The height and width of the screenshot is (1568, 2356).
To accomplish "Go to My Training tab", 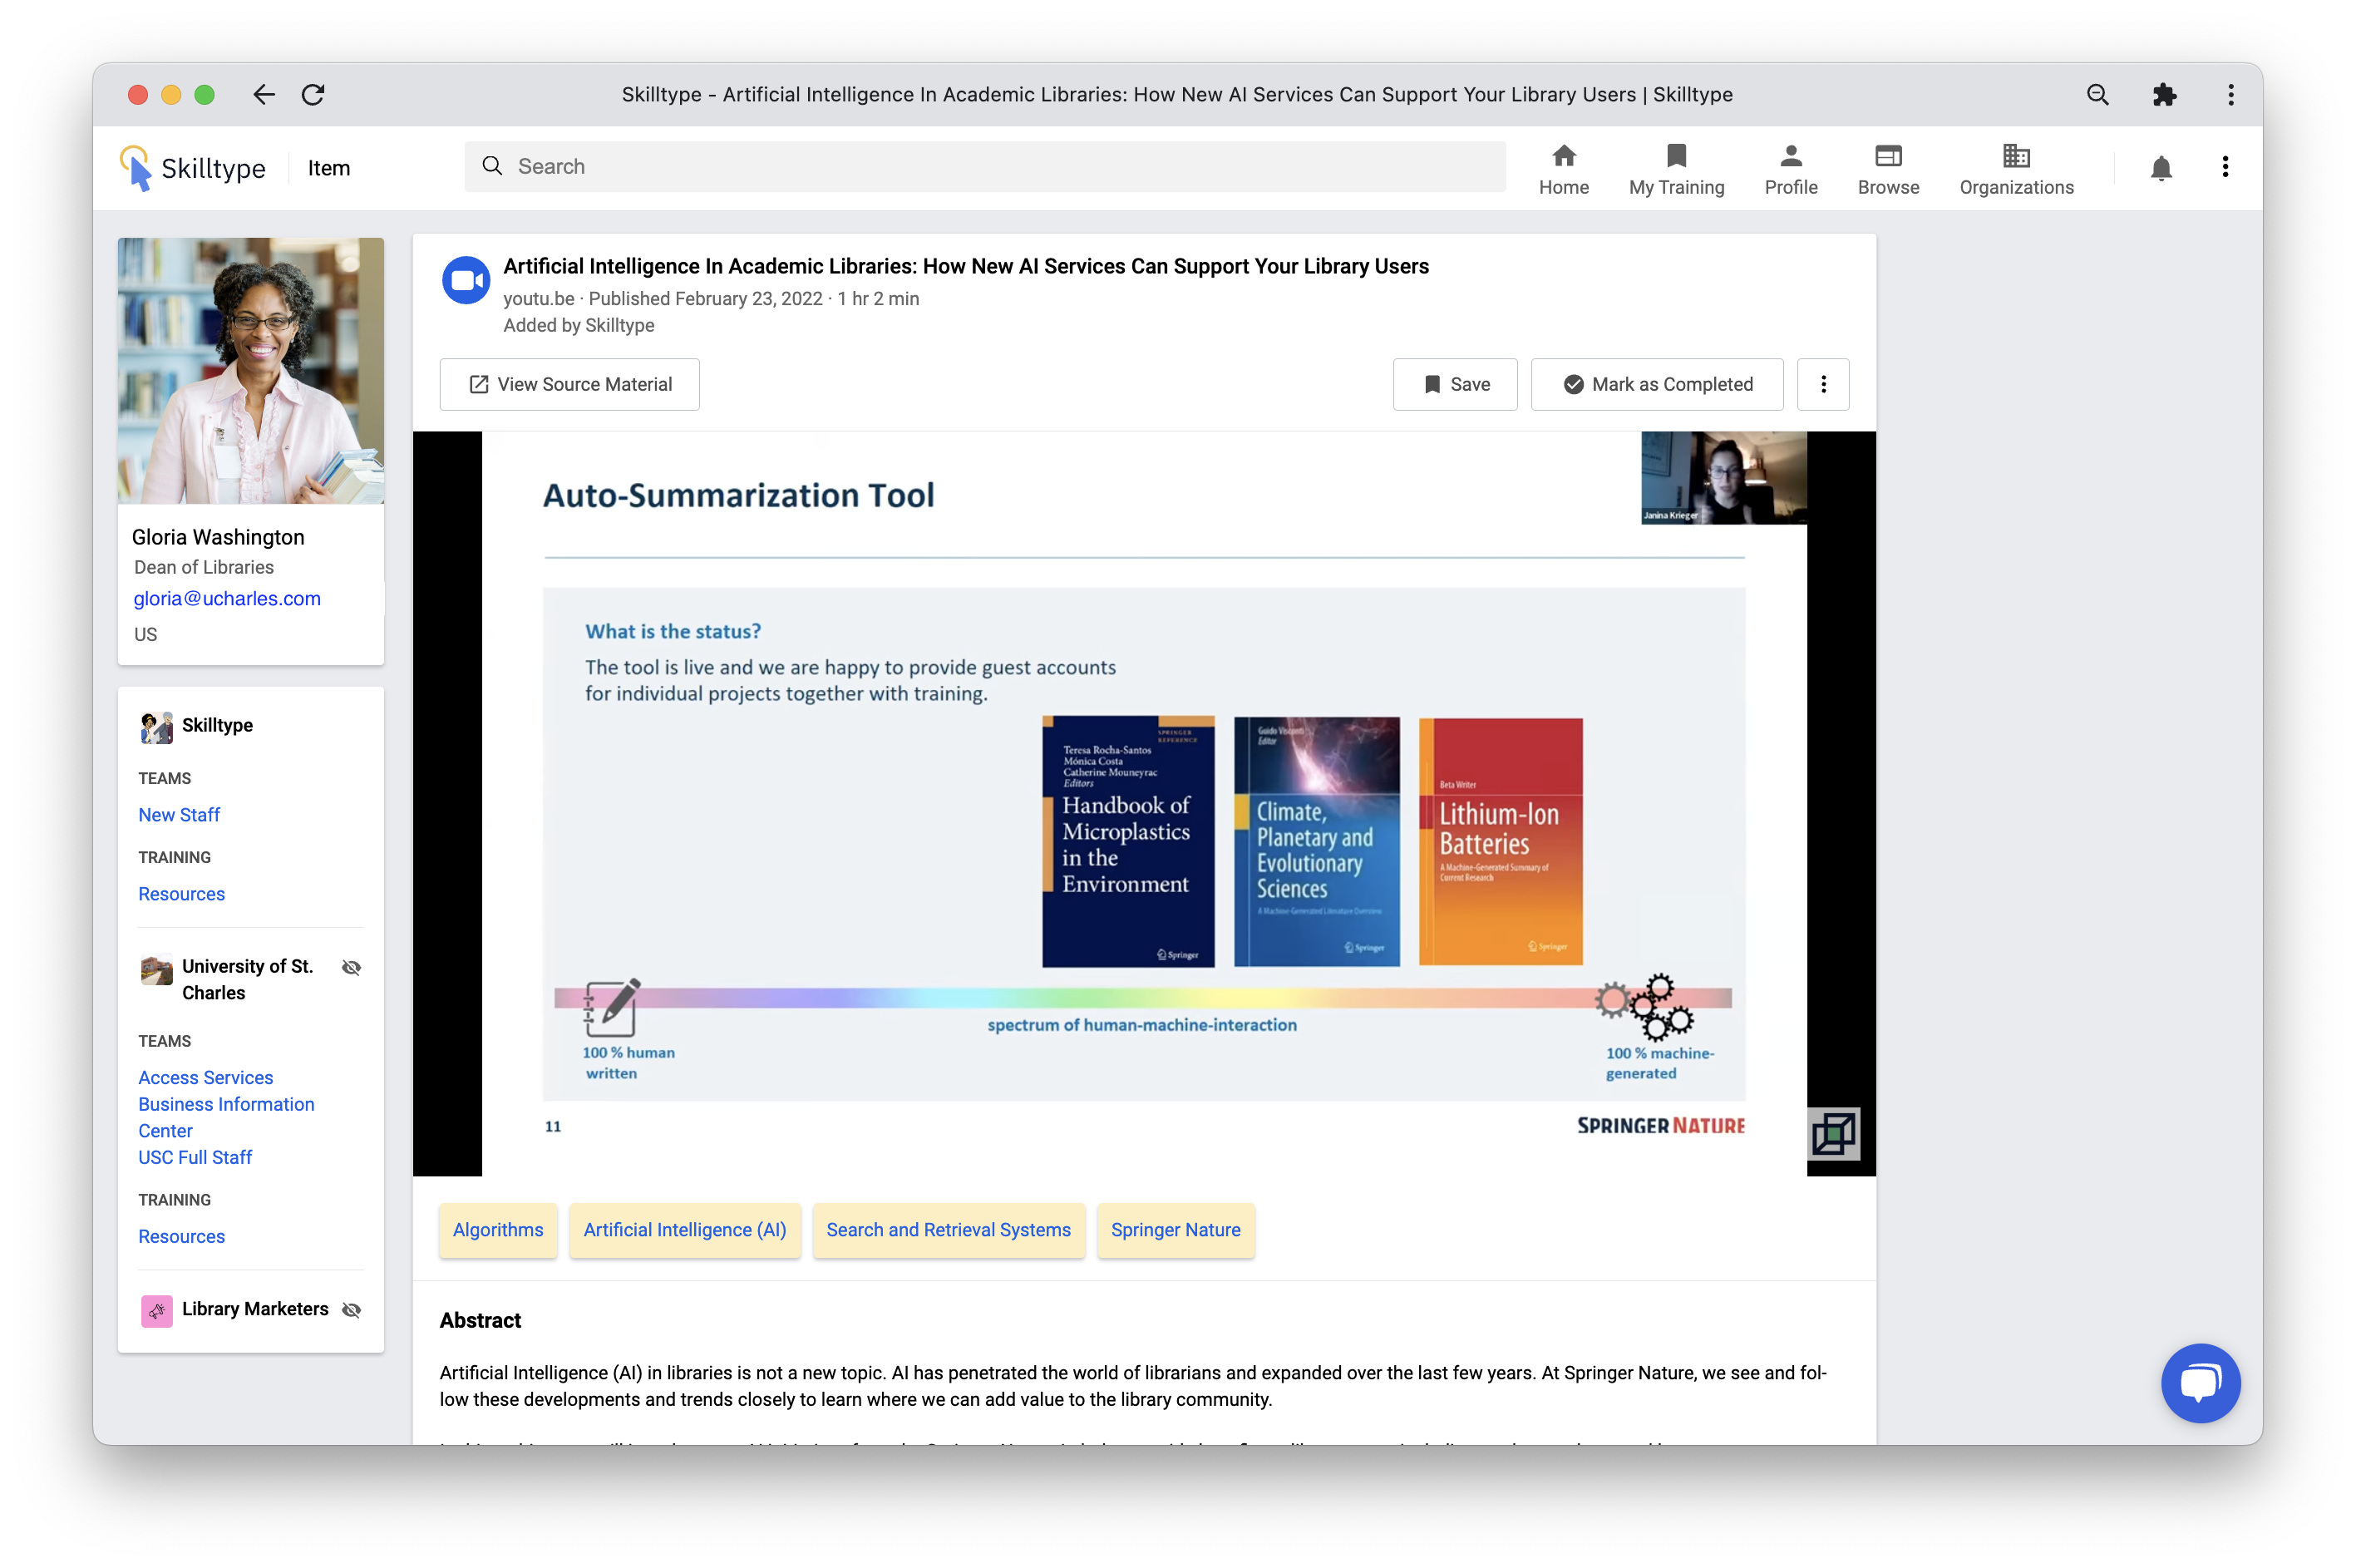I will (x=1676, y=169).
